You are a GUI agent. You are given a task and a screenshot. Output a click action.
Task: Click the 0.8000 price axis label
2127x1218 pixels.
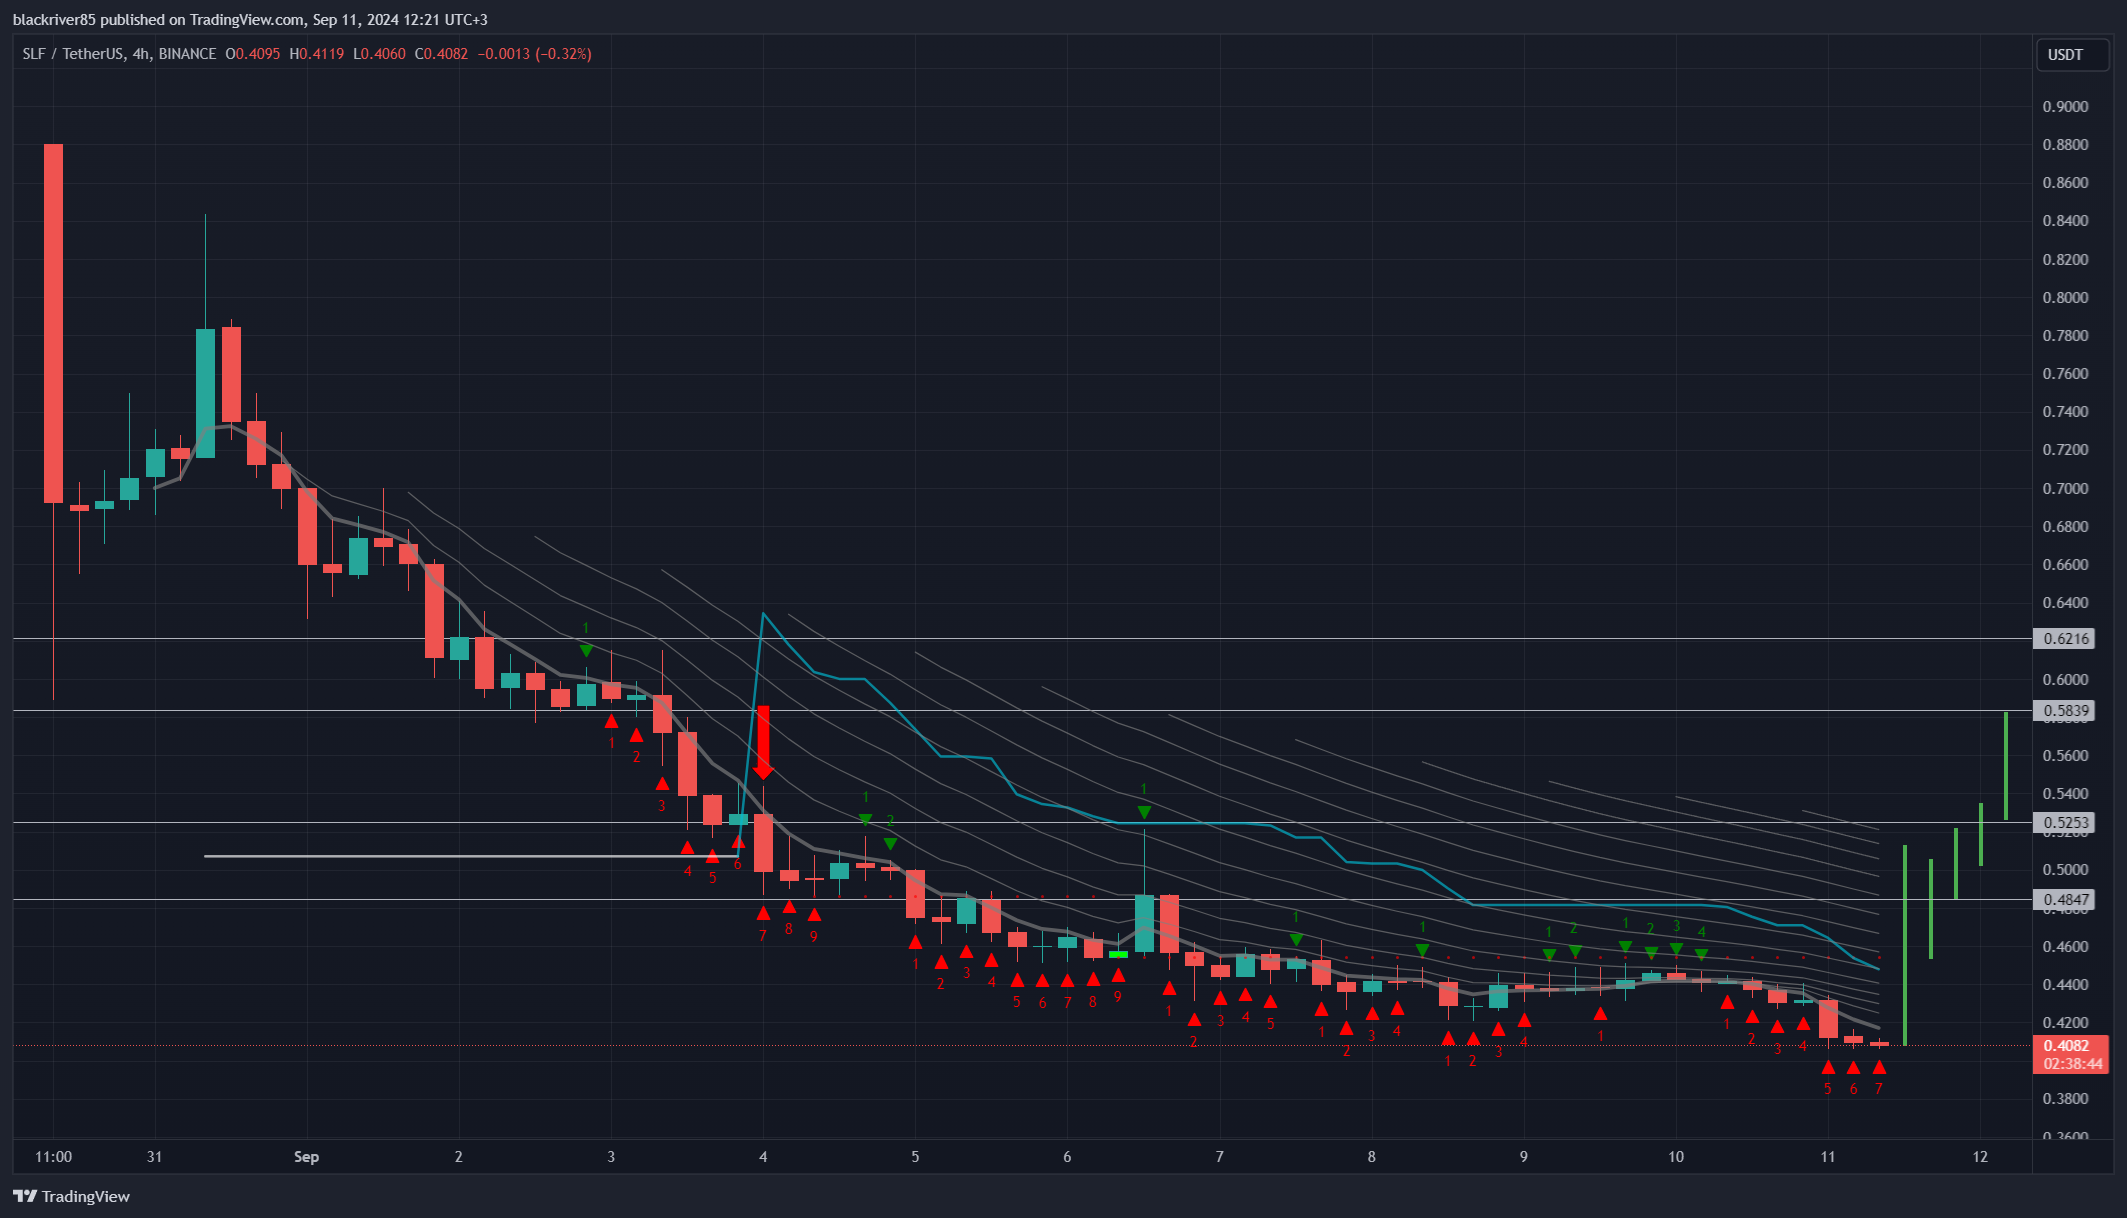click(x=2065, y=297)
